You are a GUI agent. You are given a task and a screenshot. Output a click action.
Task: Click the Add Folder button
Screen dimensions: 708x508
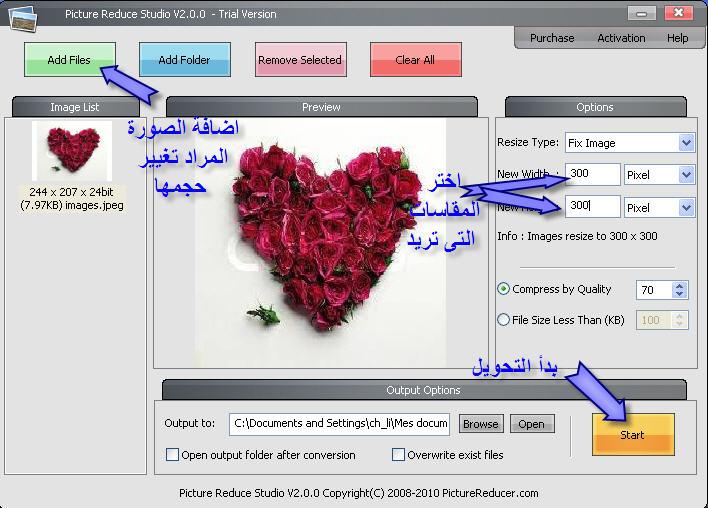[x=185, y=60]
